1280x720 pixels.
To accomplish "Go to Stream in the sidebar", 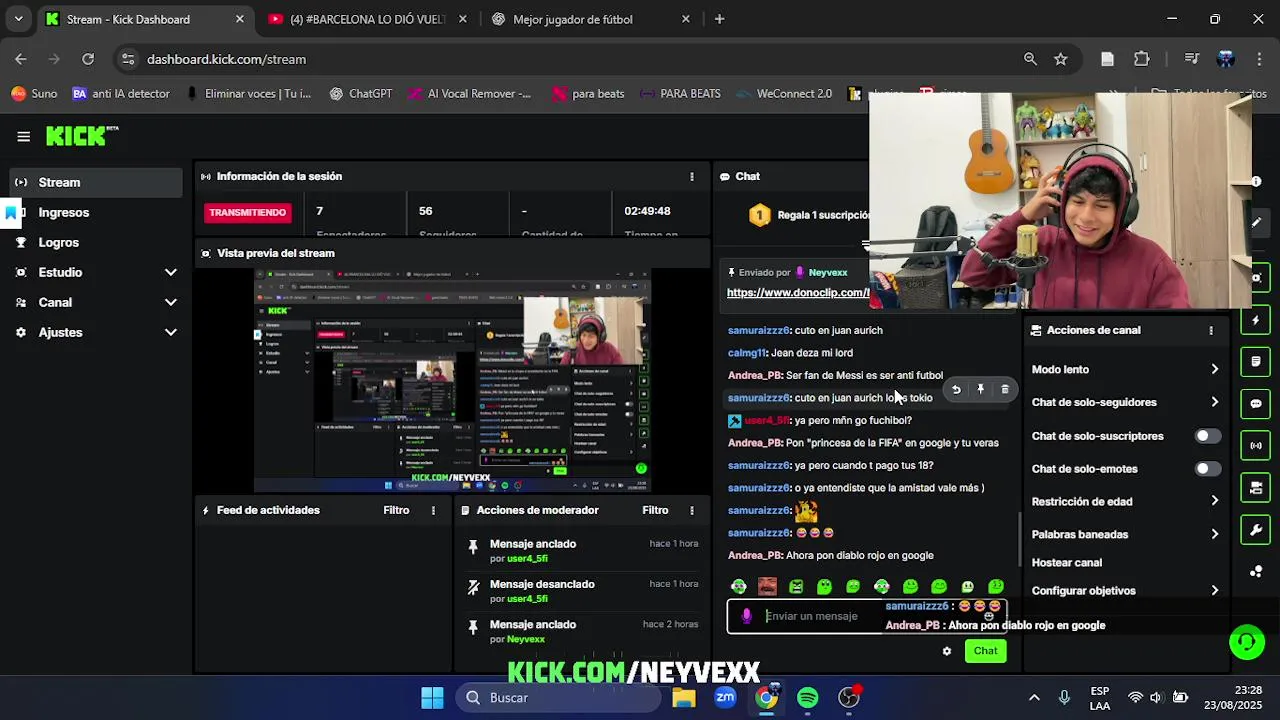I will [96, 182].
